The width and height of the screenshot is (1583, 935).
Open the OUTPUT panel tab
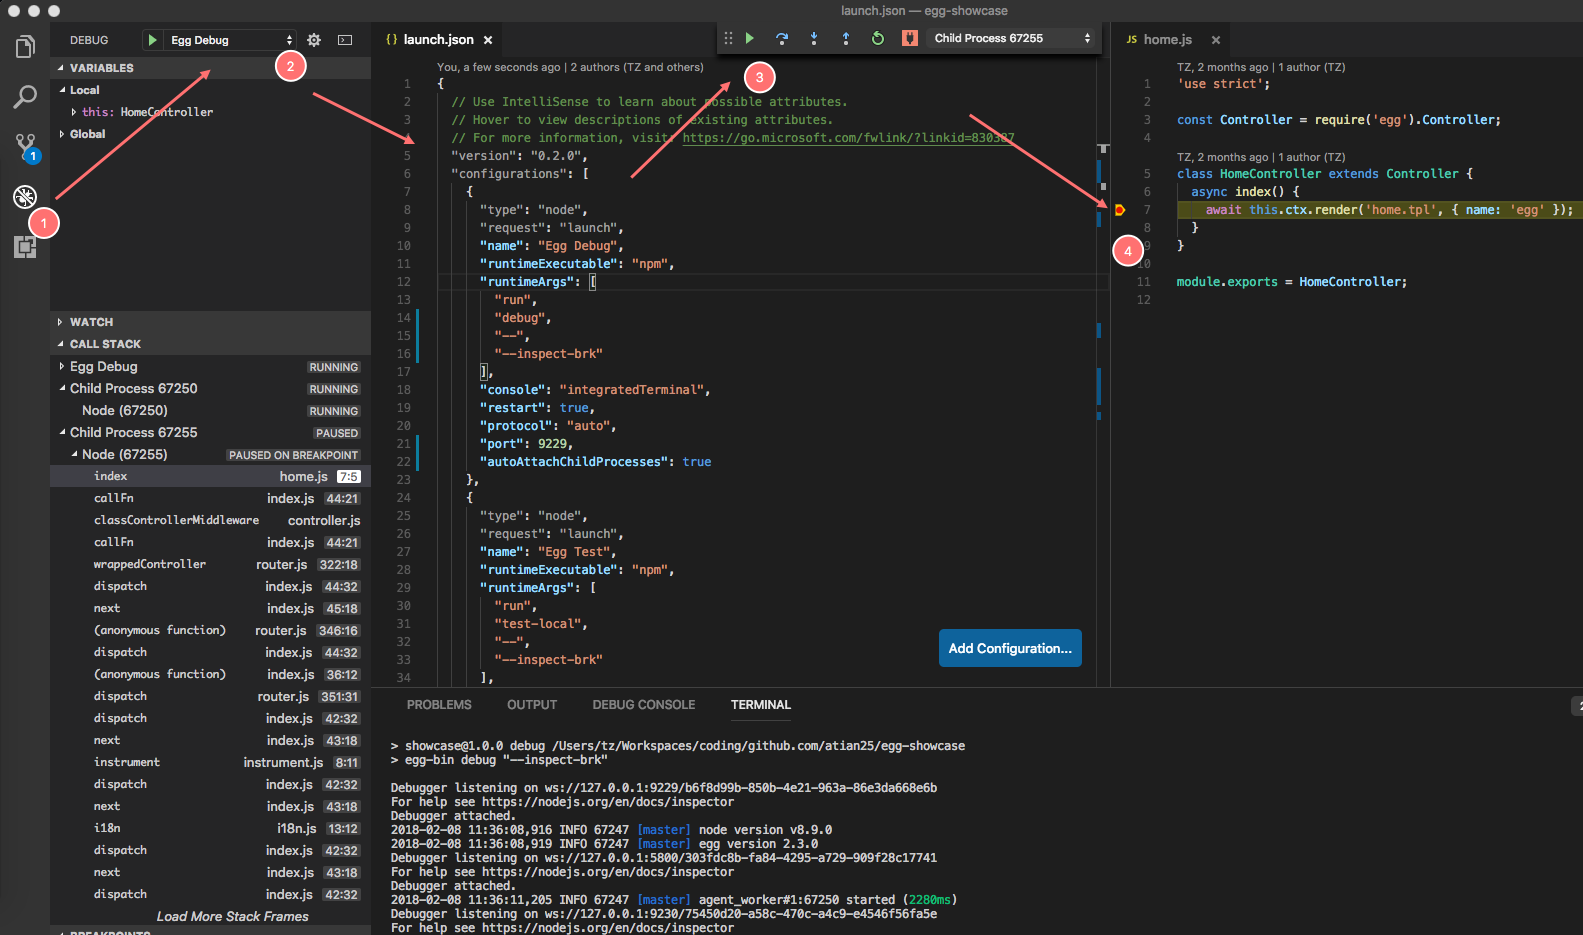[x=532, y=705]
